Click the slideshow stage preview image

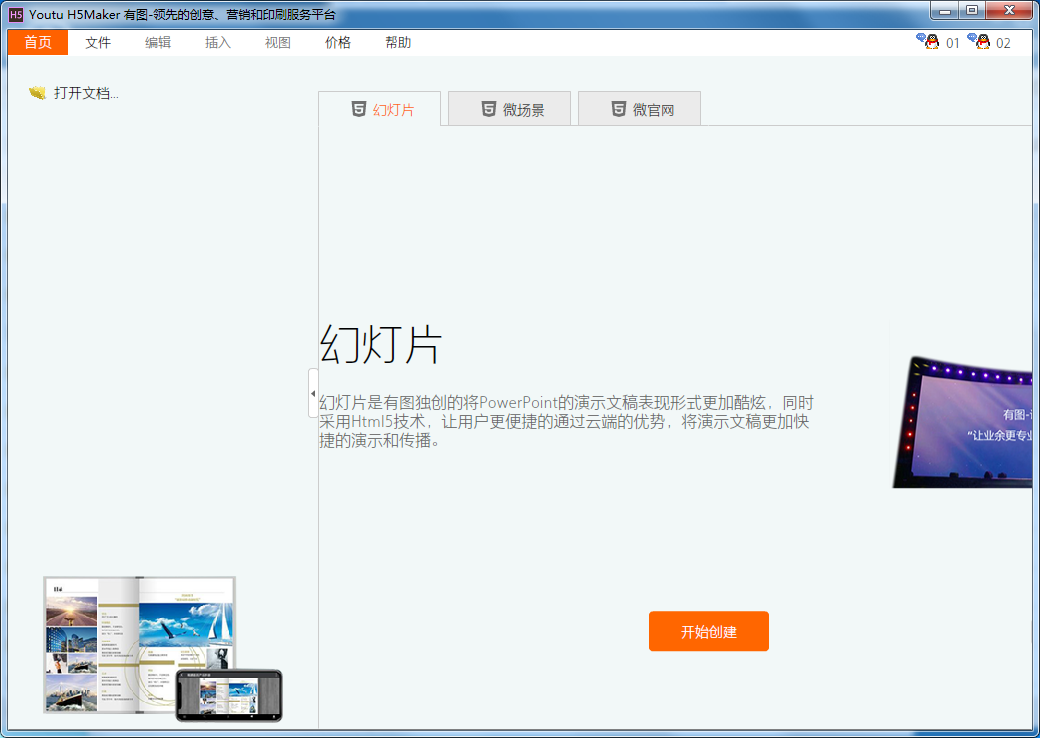(x=962, y=422)
